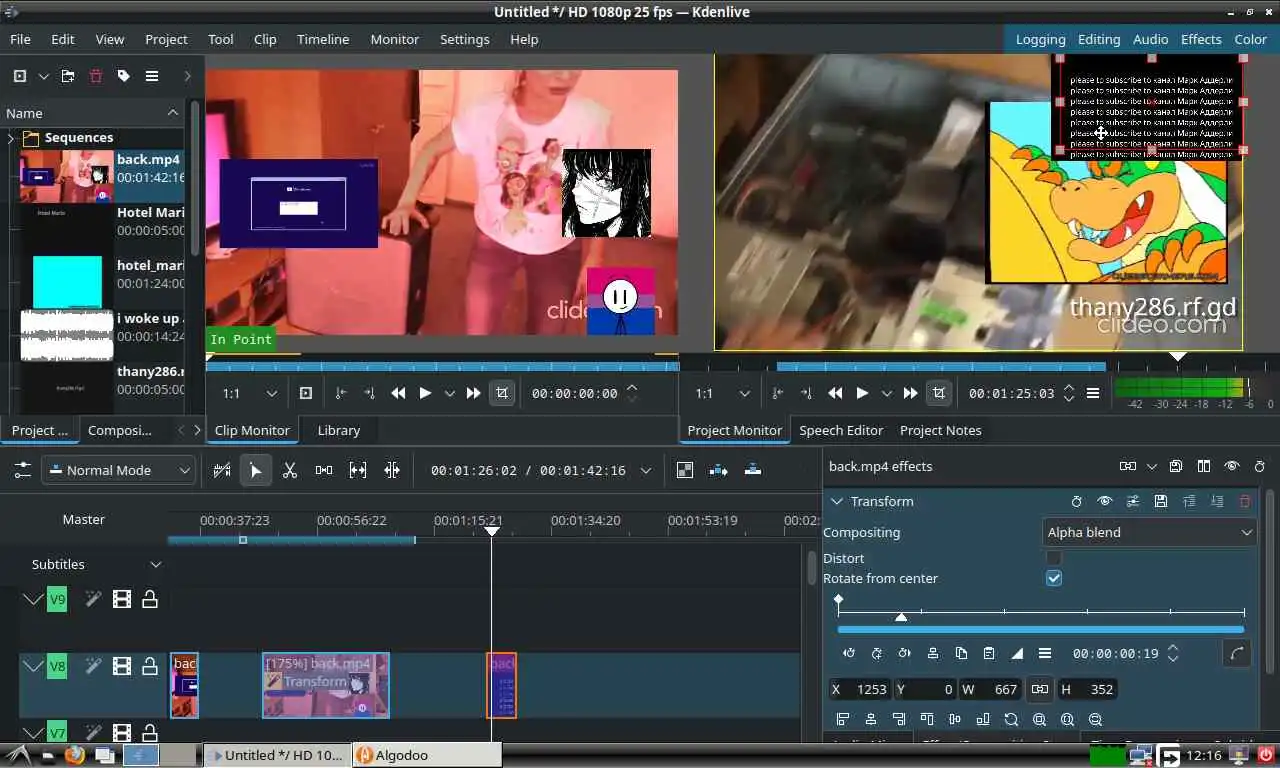Open Project Monitor hamburger options menu

[x=1093, y=393]
